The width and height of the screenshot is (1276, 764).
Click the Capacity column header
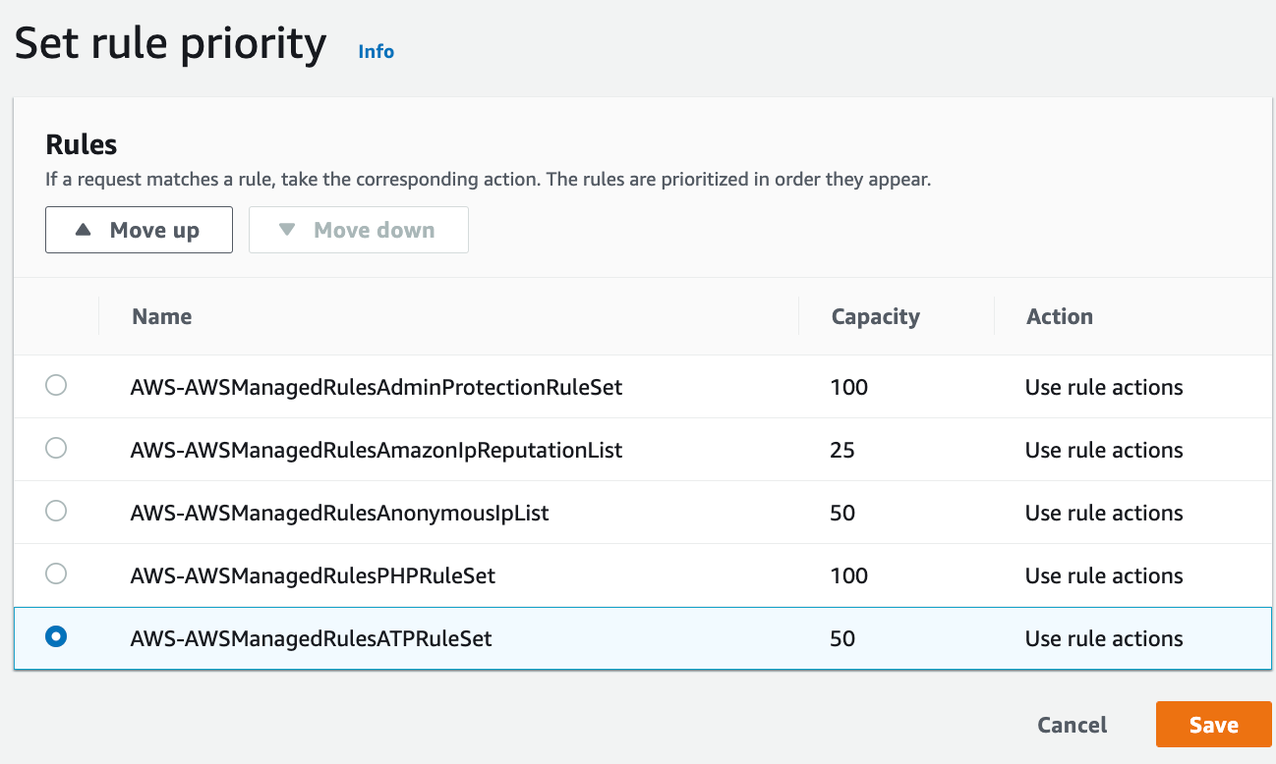click(875, 317)
